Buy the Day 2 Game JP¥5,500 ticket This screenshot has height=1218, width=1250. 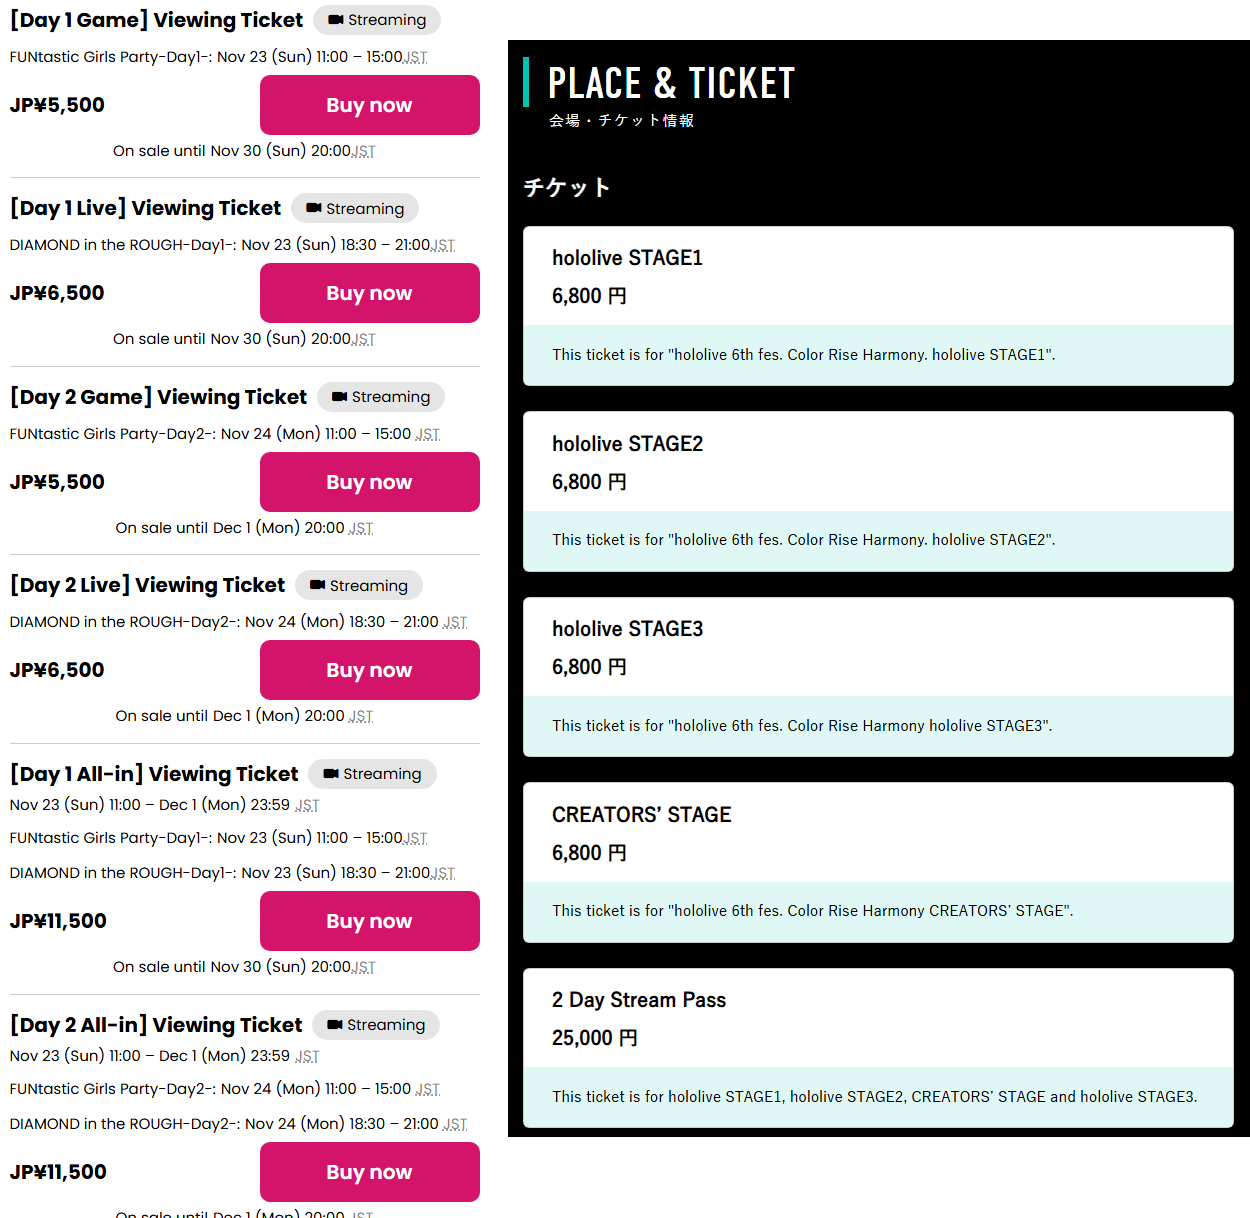(369, 482)
